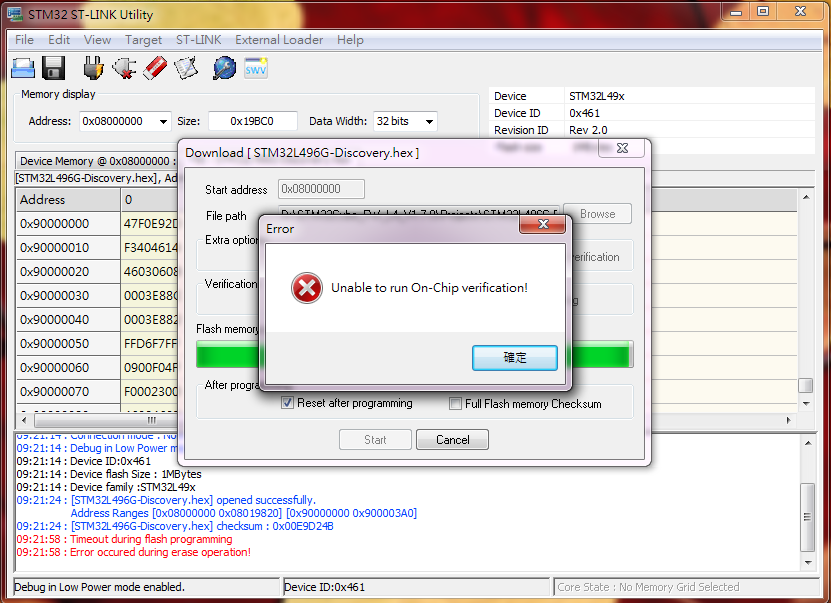Close the Error dialog with X
831x603 pixels.
(x=543, y=224)
